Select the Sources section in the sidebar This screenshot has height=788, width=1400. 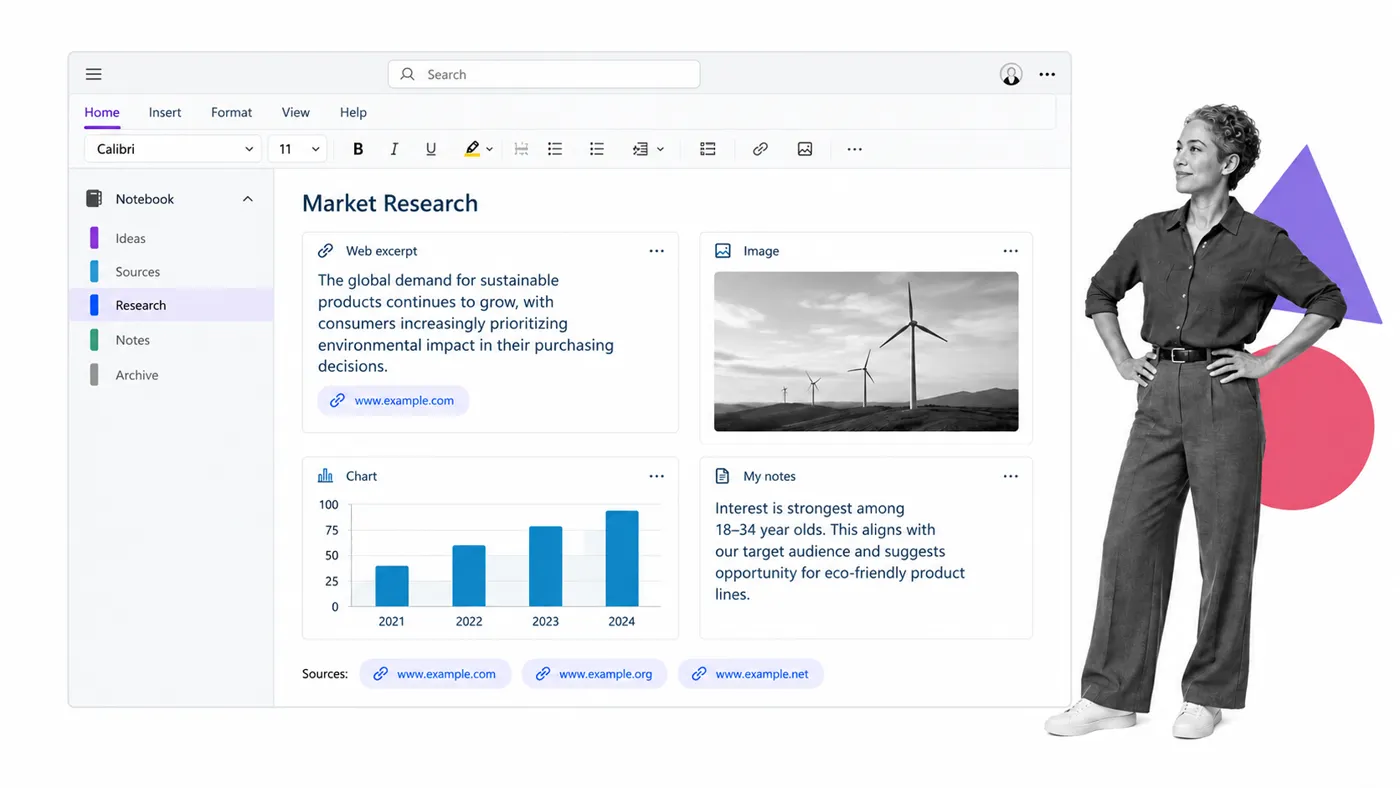[171, 272]
